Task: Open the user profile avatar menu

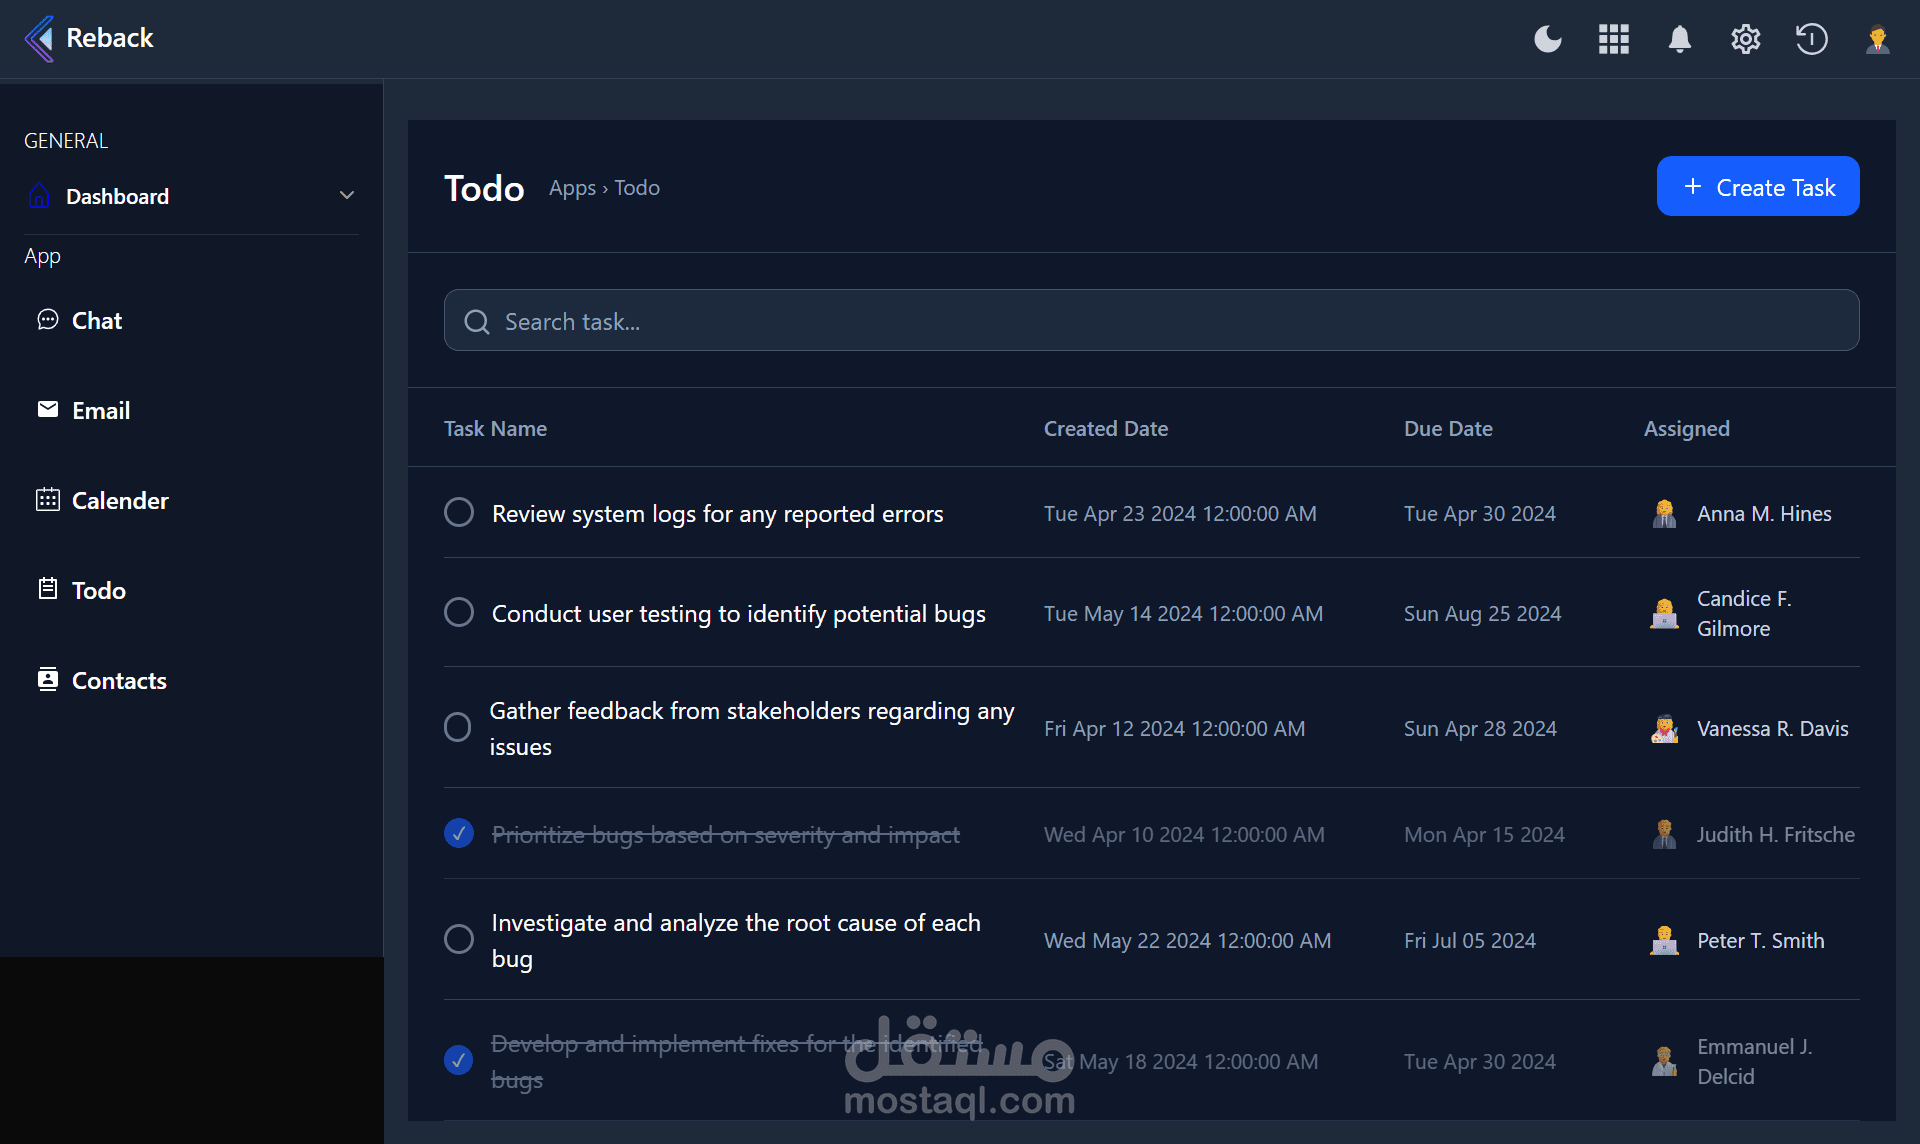Action: point(1877,39)
